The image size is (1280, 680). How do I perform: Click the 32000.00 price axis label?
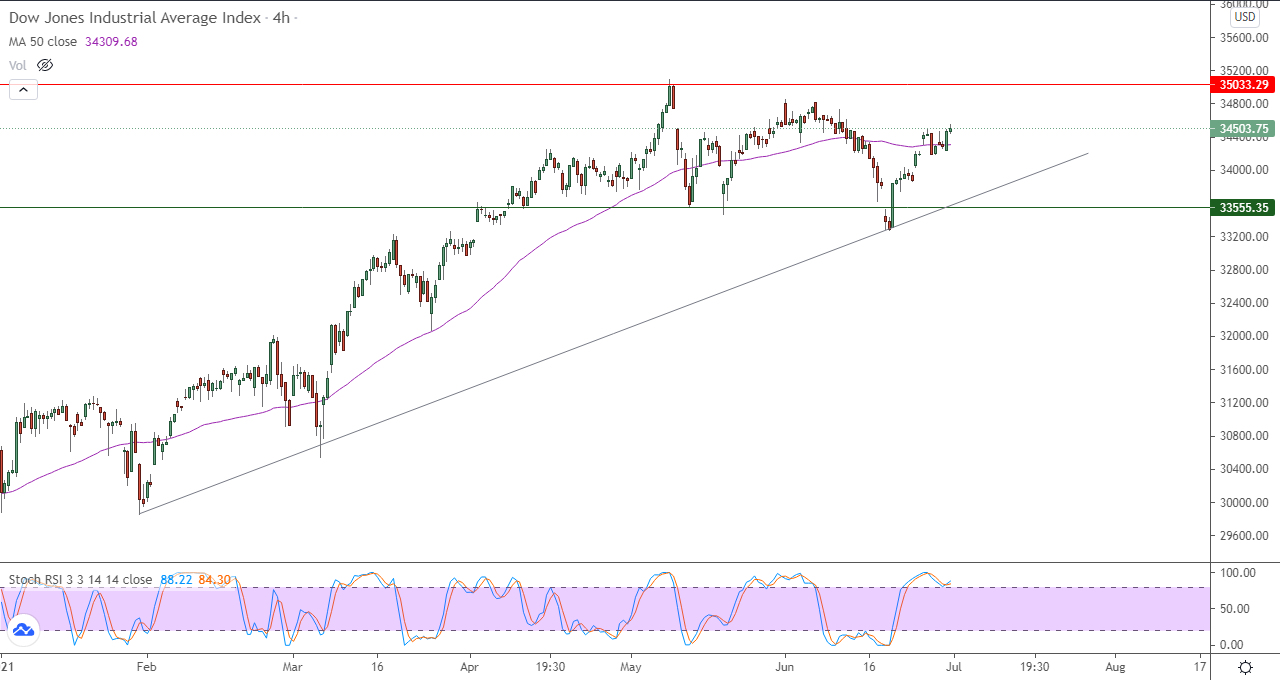1244,336
